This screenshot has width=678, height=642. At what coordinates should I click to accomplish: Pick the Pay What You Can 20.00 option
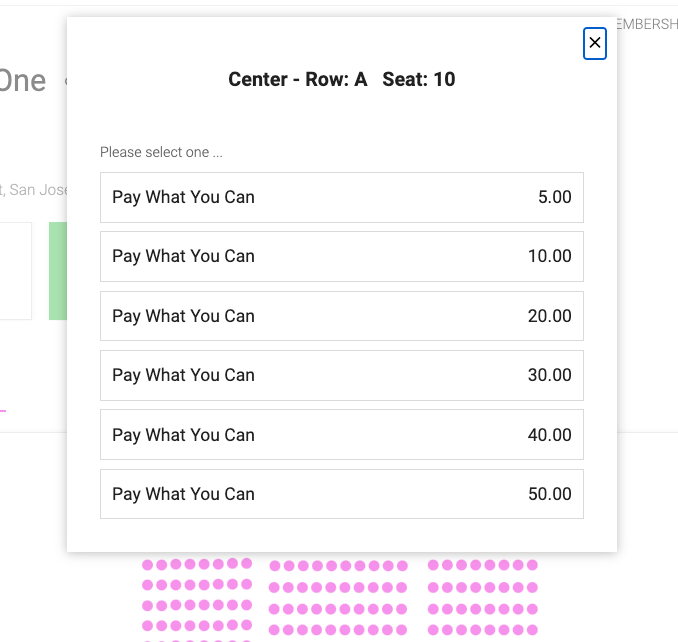(342, 316)
